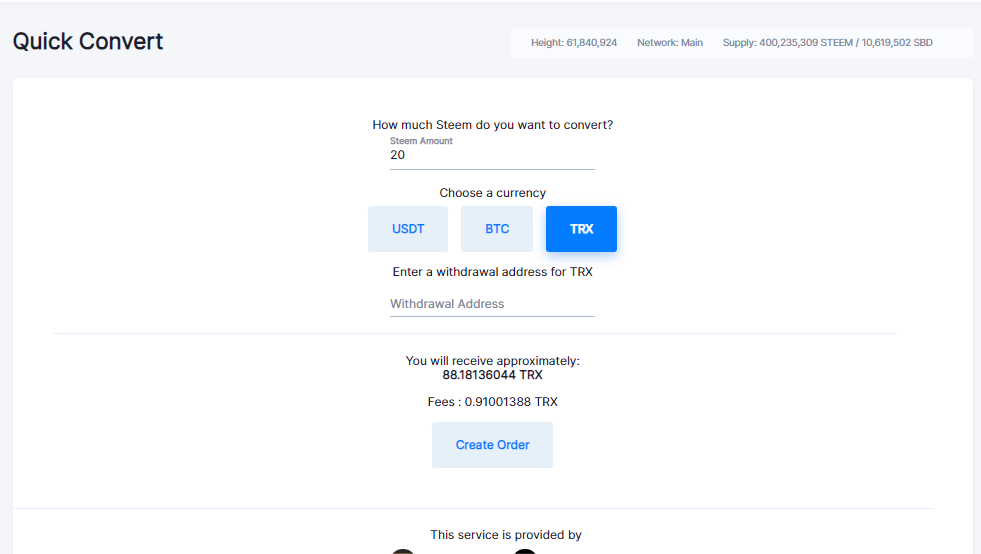
Task: Click the 88.18136044 TRX receive amount
Action: click(492, 375)
